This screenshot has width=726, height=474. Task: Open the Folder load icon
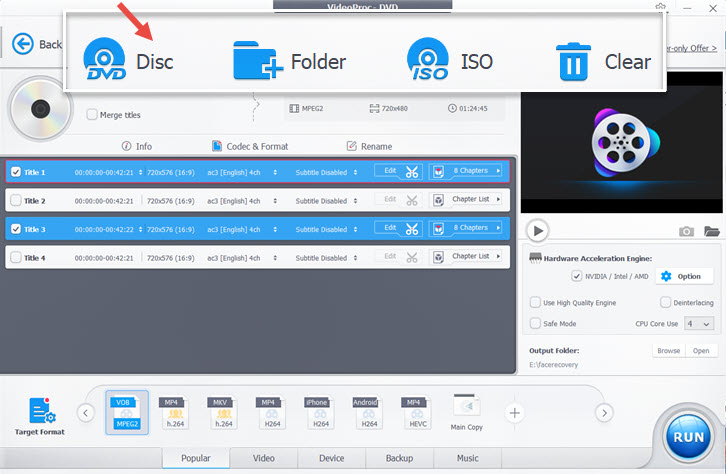tap(257, 61)
